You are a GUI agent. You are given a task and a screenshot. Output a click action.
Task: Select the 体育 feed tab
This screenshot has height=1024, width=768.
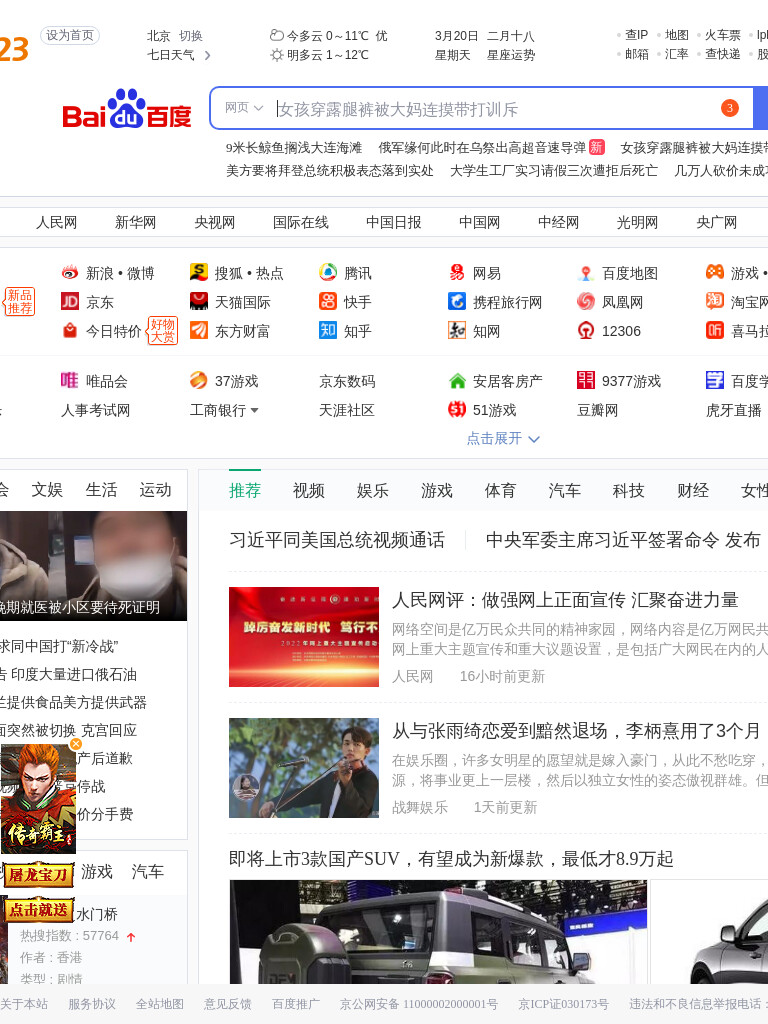click(x=500, y=490)
